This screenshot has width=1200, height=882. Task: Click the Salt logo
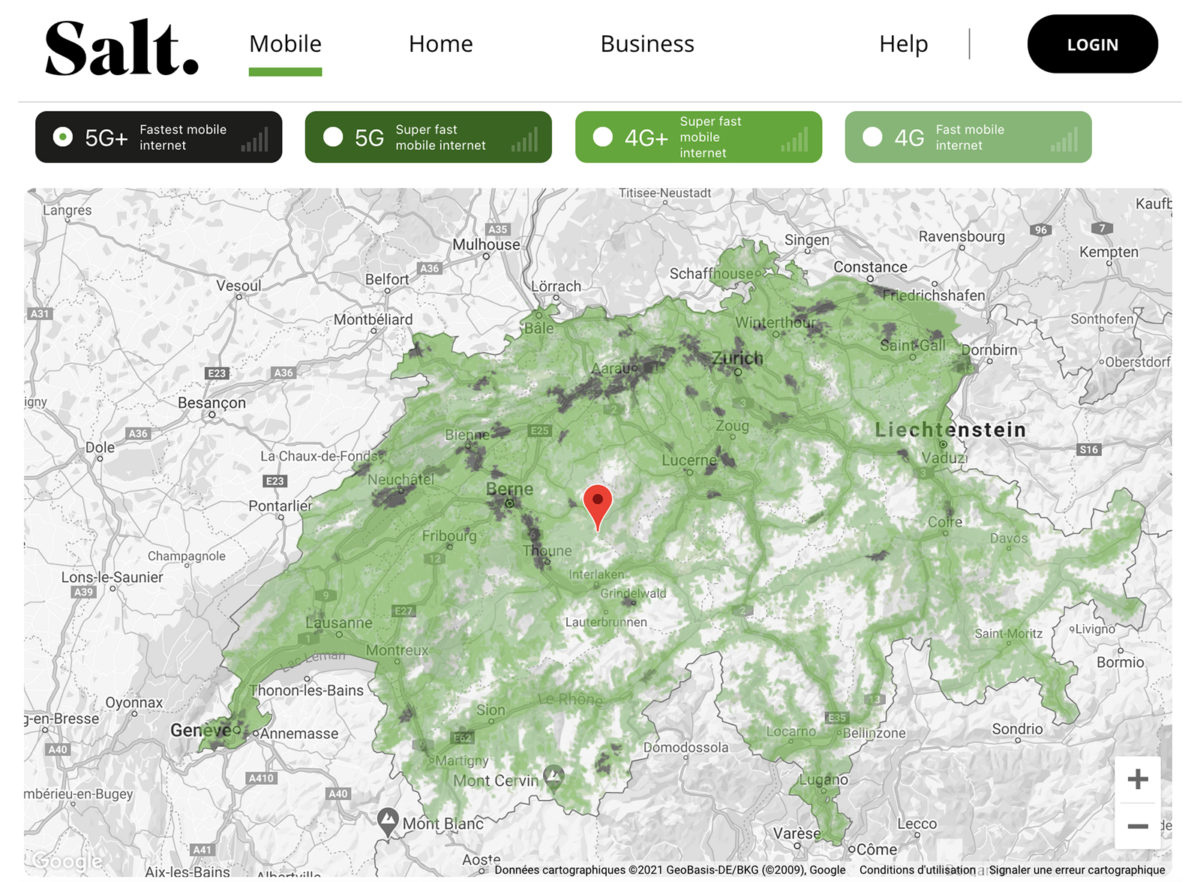(x=121, y=47)
